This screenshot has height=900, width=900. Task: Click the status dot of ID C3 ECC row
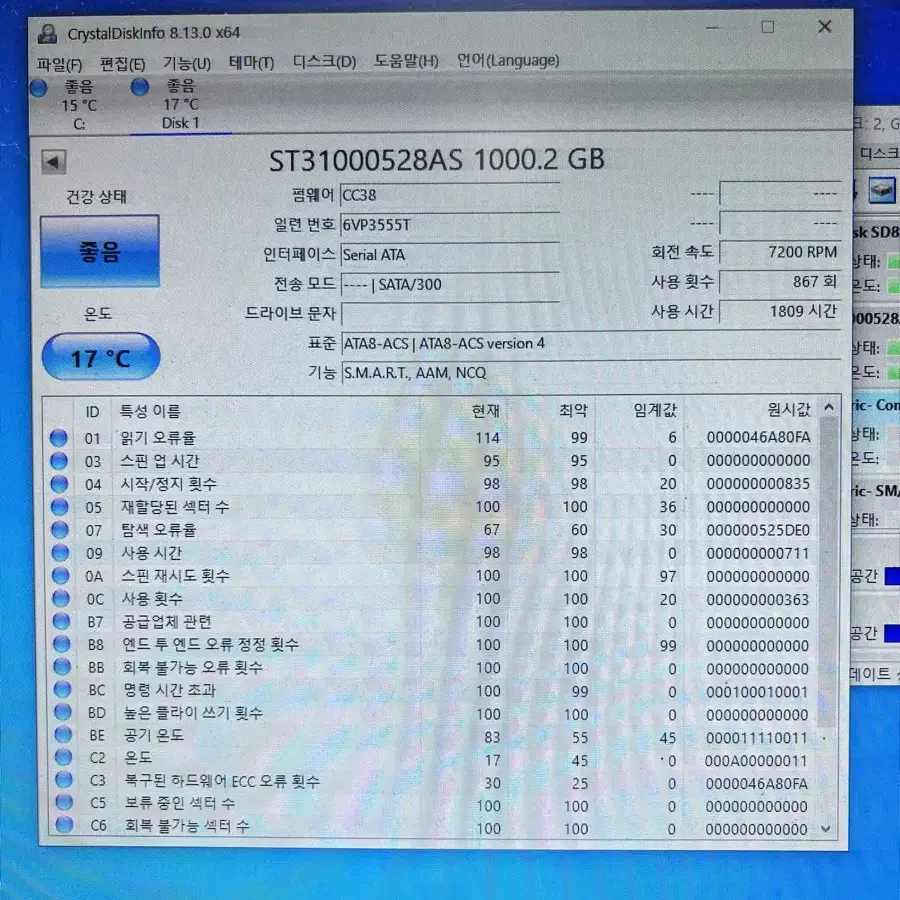point(64,779)
